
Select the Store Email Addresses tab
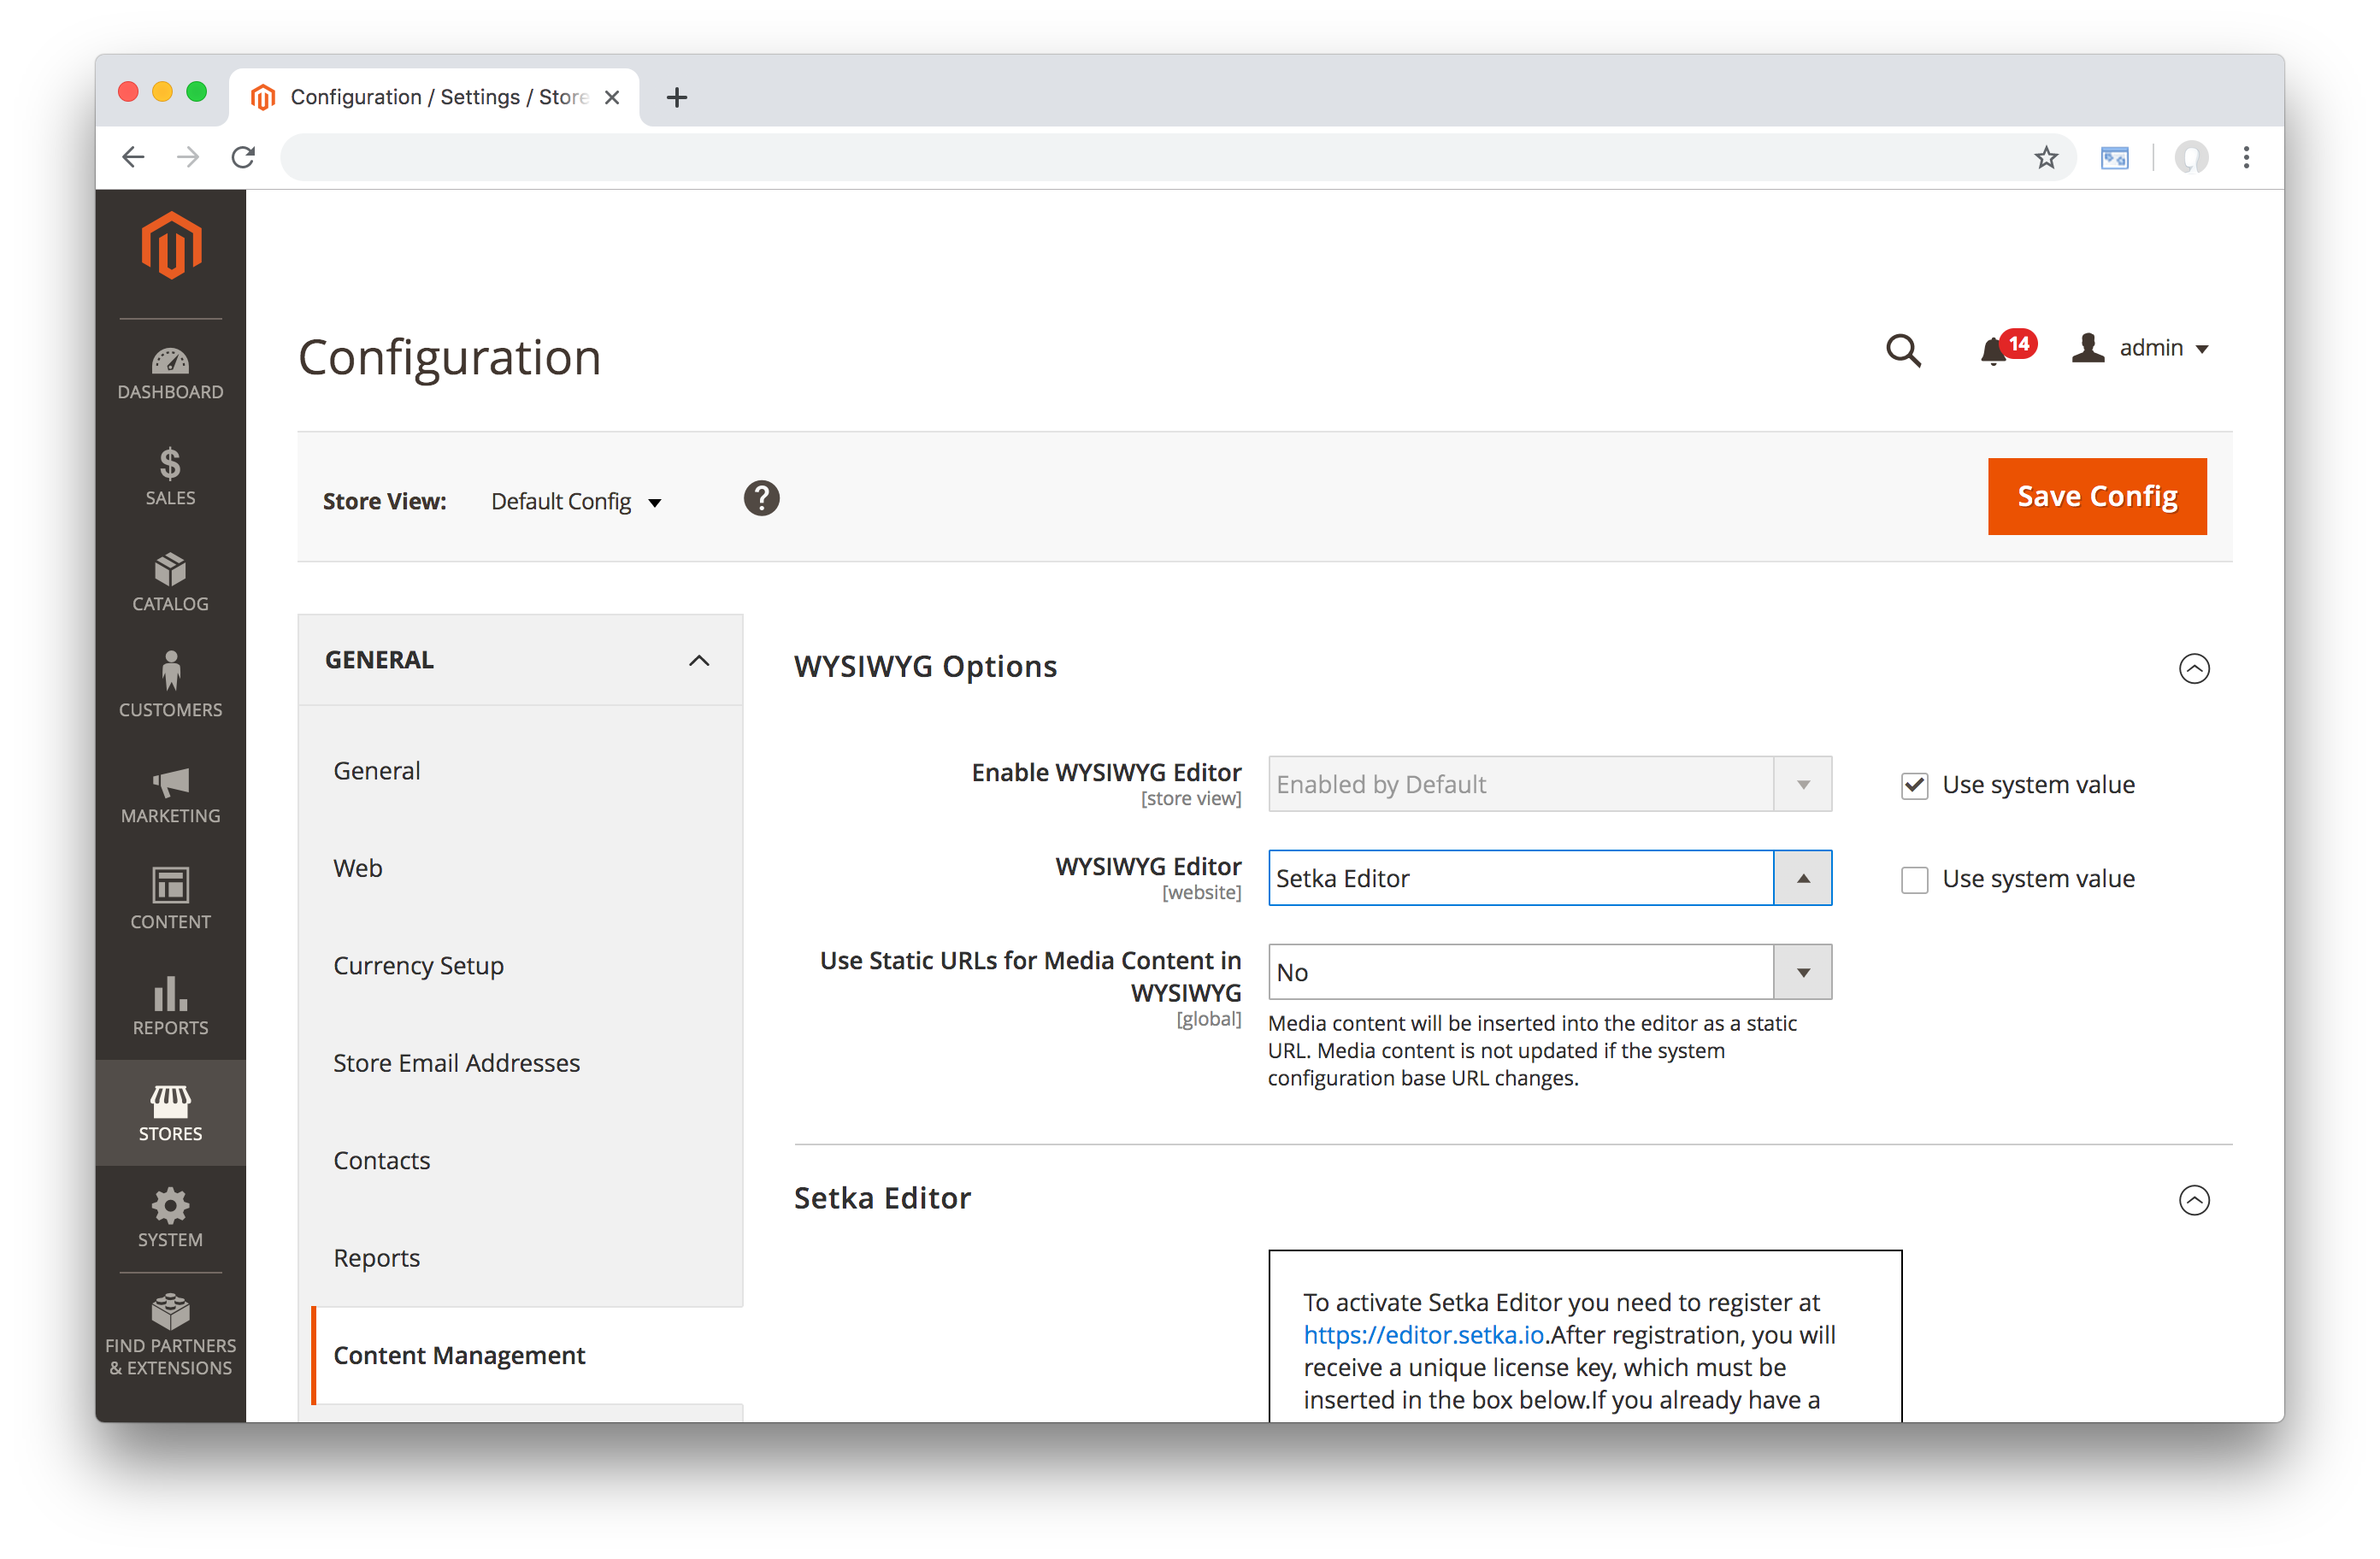pos(456,1063)
